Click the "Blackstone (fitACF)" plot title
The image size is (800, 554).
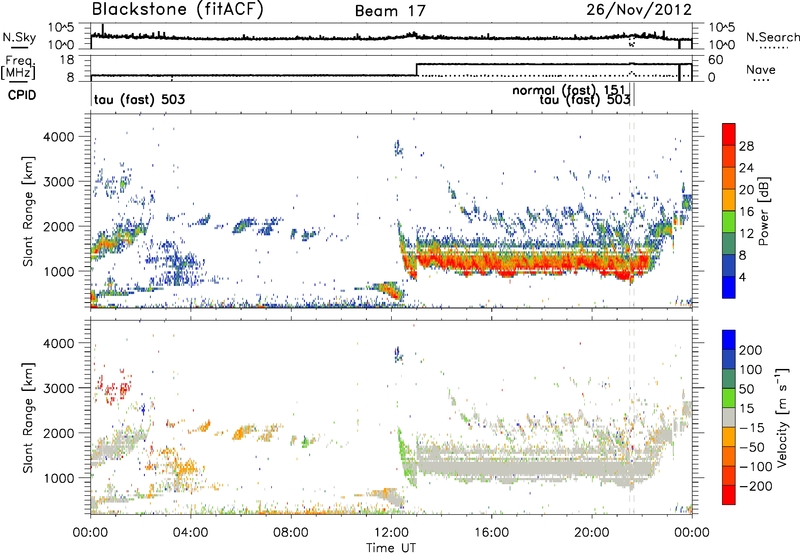[x=178, y=9]
